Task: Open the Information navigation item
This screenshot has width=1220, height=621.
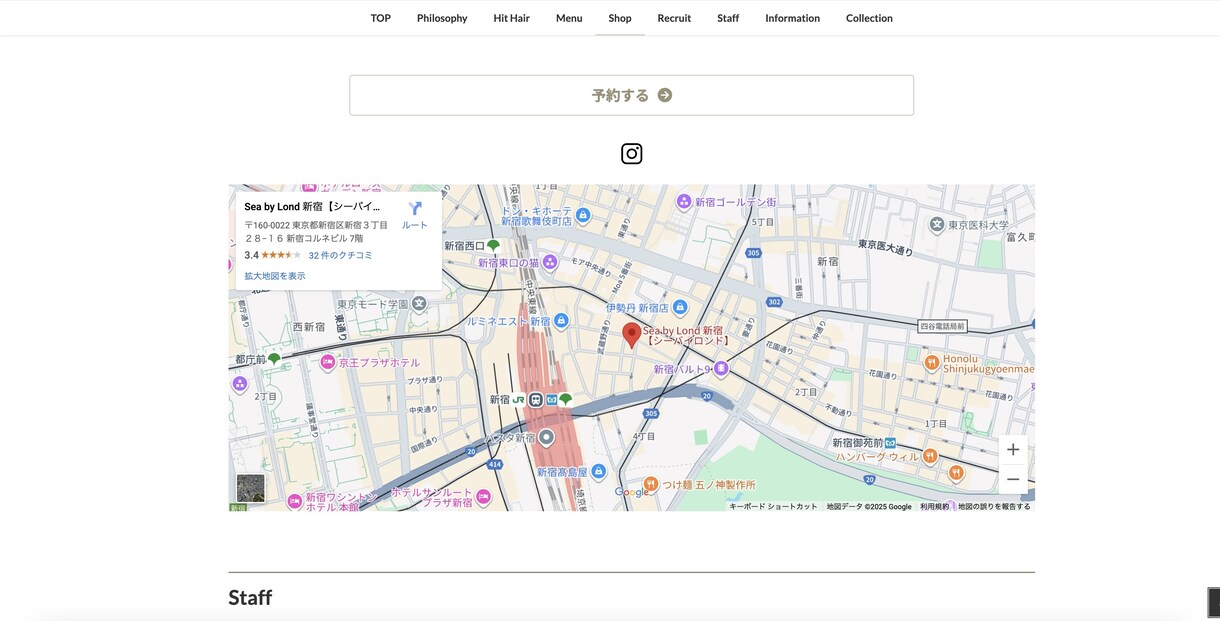Action: point(793,18)
